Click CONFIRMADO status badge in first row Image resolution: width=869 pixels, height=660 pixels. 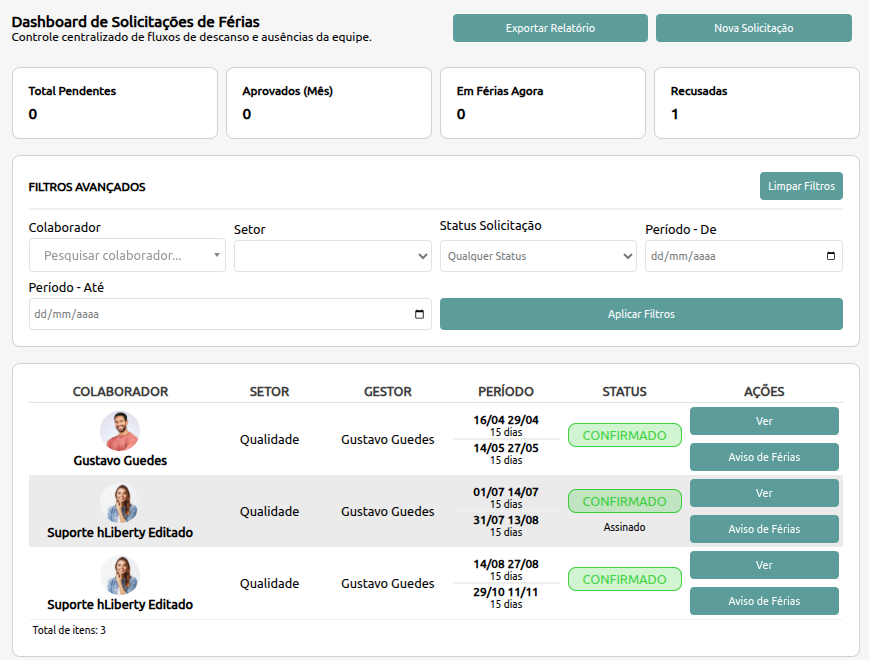click(x=625, y=436)
